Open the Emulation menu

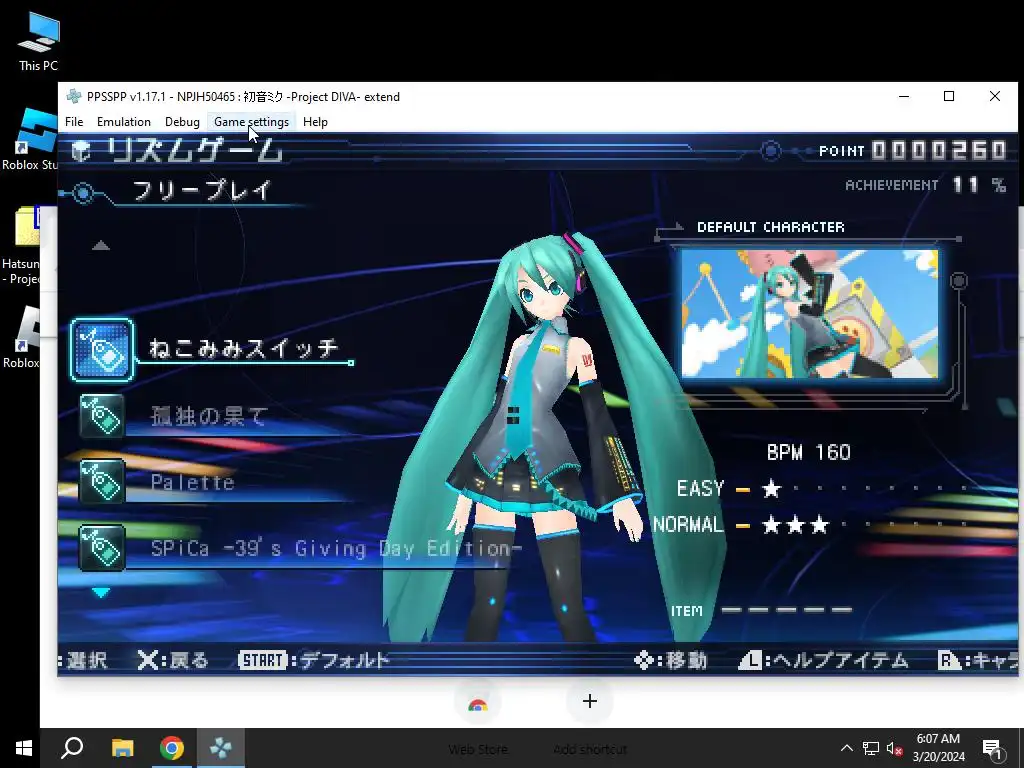click(123, 121)
